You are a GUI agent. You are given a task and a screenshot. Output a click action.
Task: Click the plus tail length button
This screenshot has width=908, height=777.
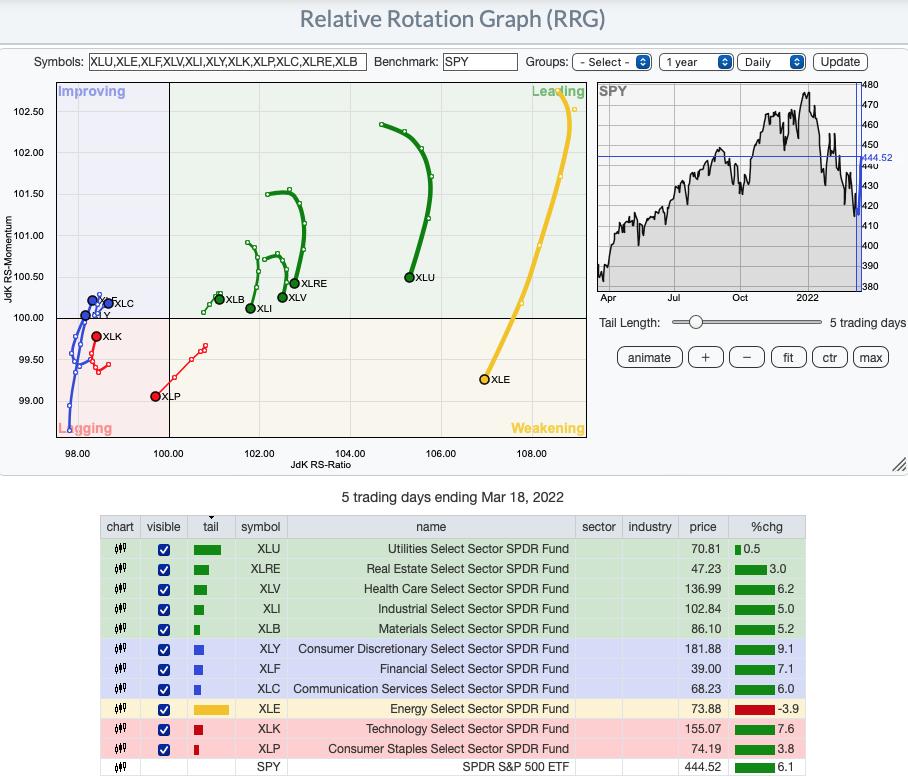(x=705, y=357)
